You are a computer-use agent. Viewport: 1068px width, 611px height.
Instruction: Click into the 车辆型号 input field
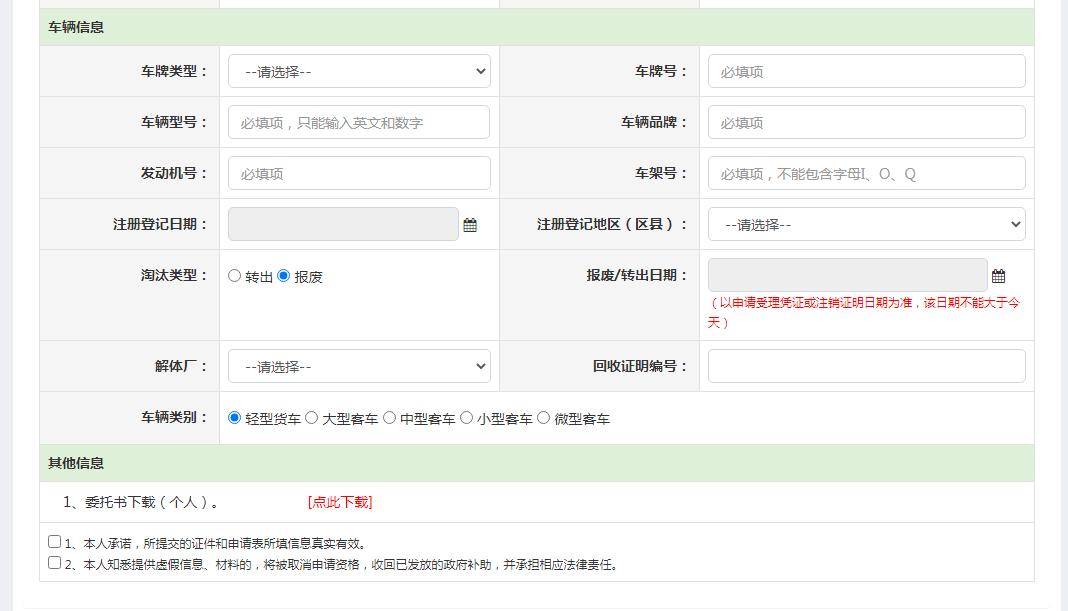point(359,121)
